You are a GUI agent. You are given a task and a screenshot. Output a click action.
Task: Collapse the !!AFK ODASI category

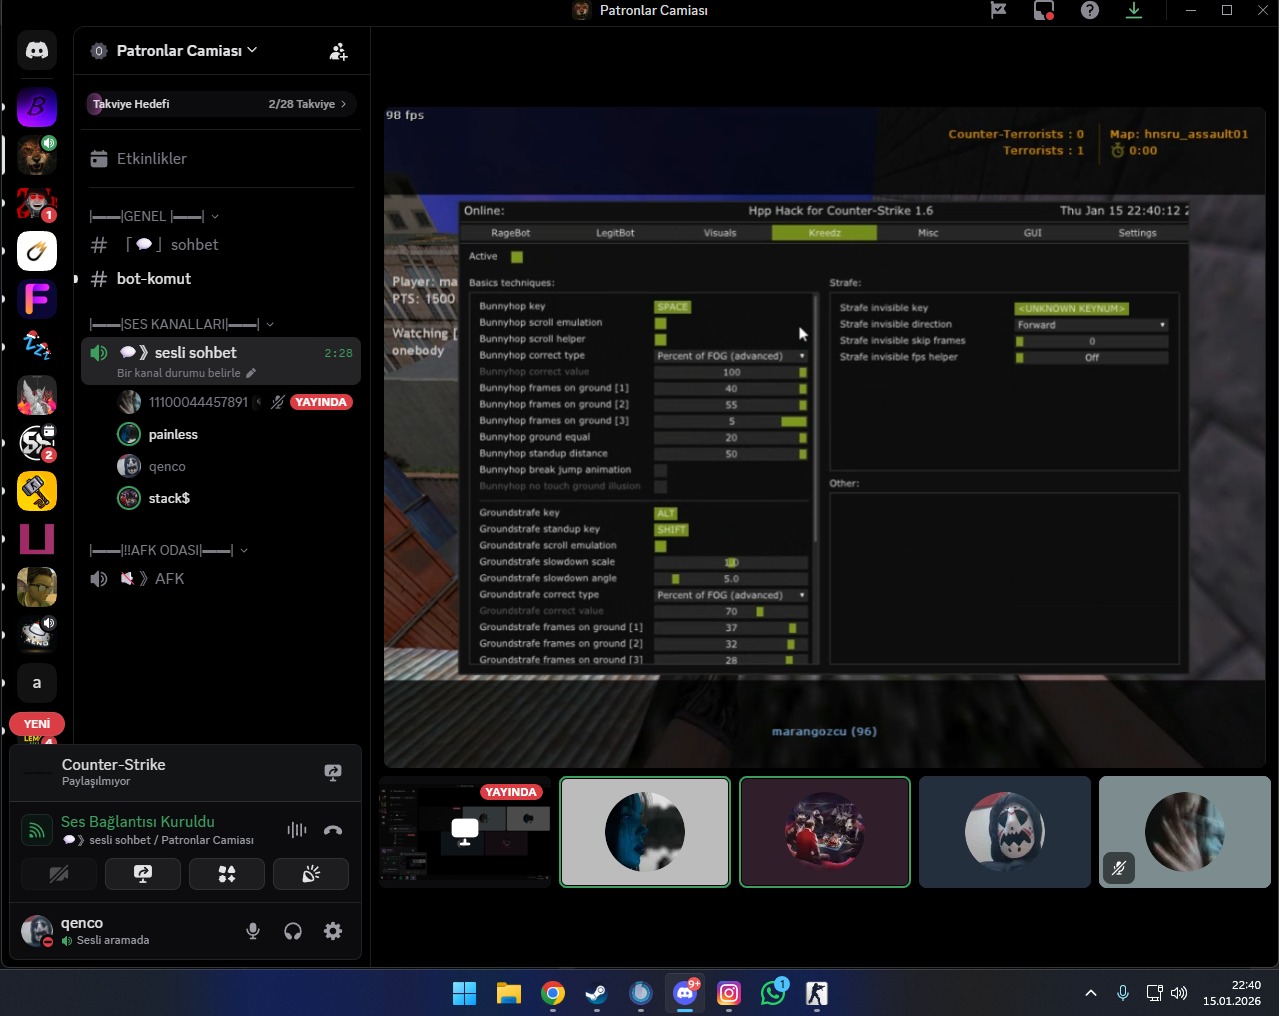tap(168, 550)
